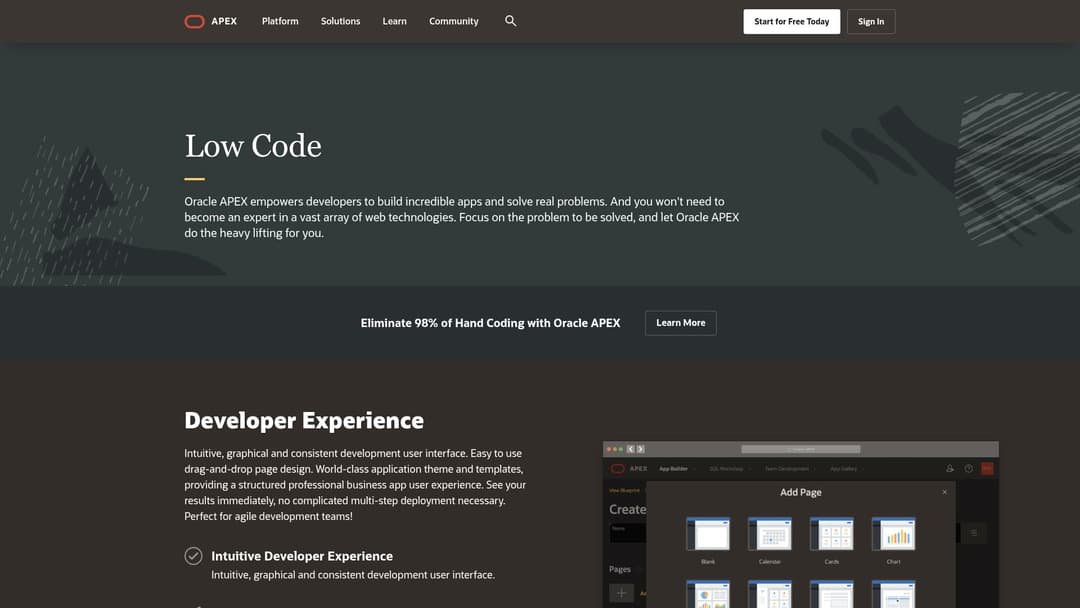This screenshot has width=1080, height=608.
Task: Click the Learn More button
Action: [681, 323]
